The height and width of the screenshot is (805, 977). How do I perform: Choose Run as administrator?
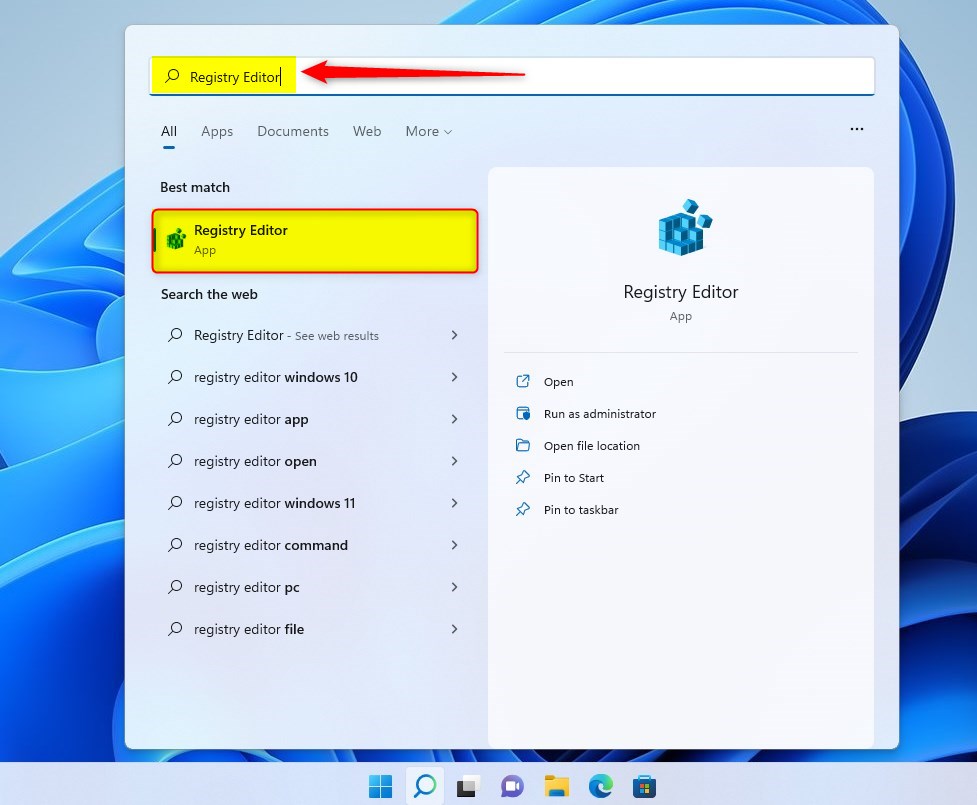[599, 414]
